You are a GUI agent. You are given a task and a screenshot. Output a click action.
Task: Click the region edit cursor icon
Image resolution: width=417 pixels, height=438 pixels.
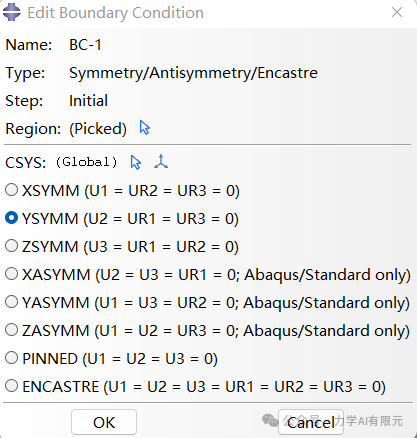[145, 128]
